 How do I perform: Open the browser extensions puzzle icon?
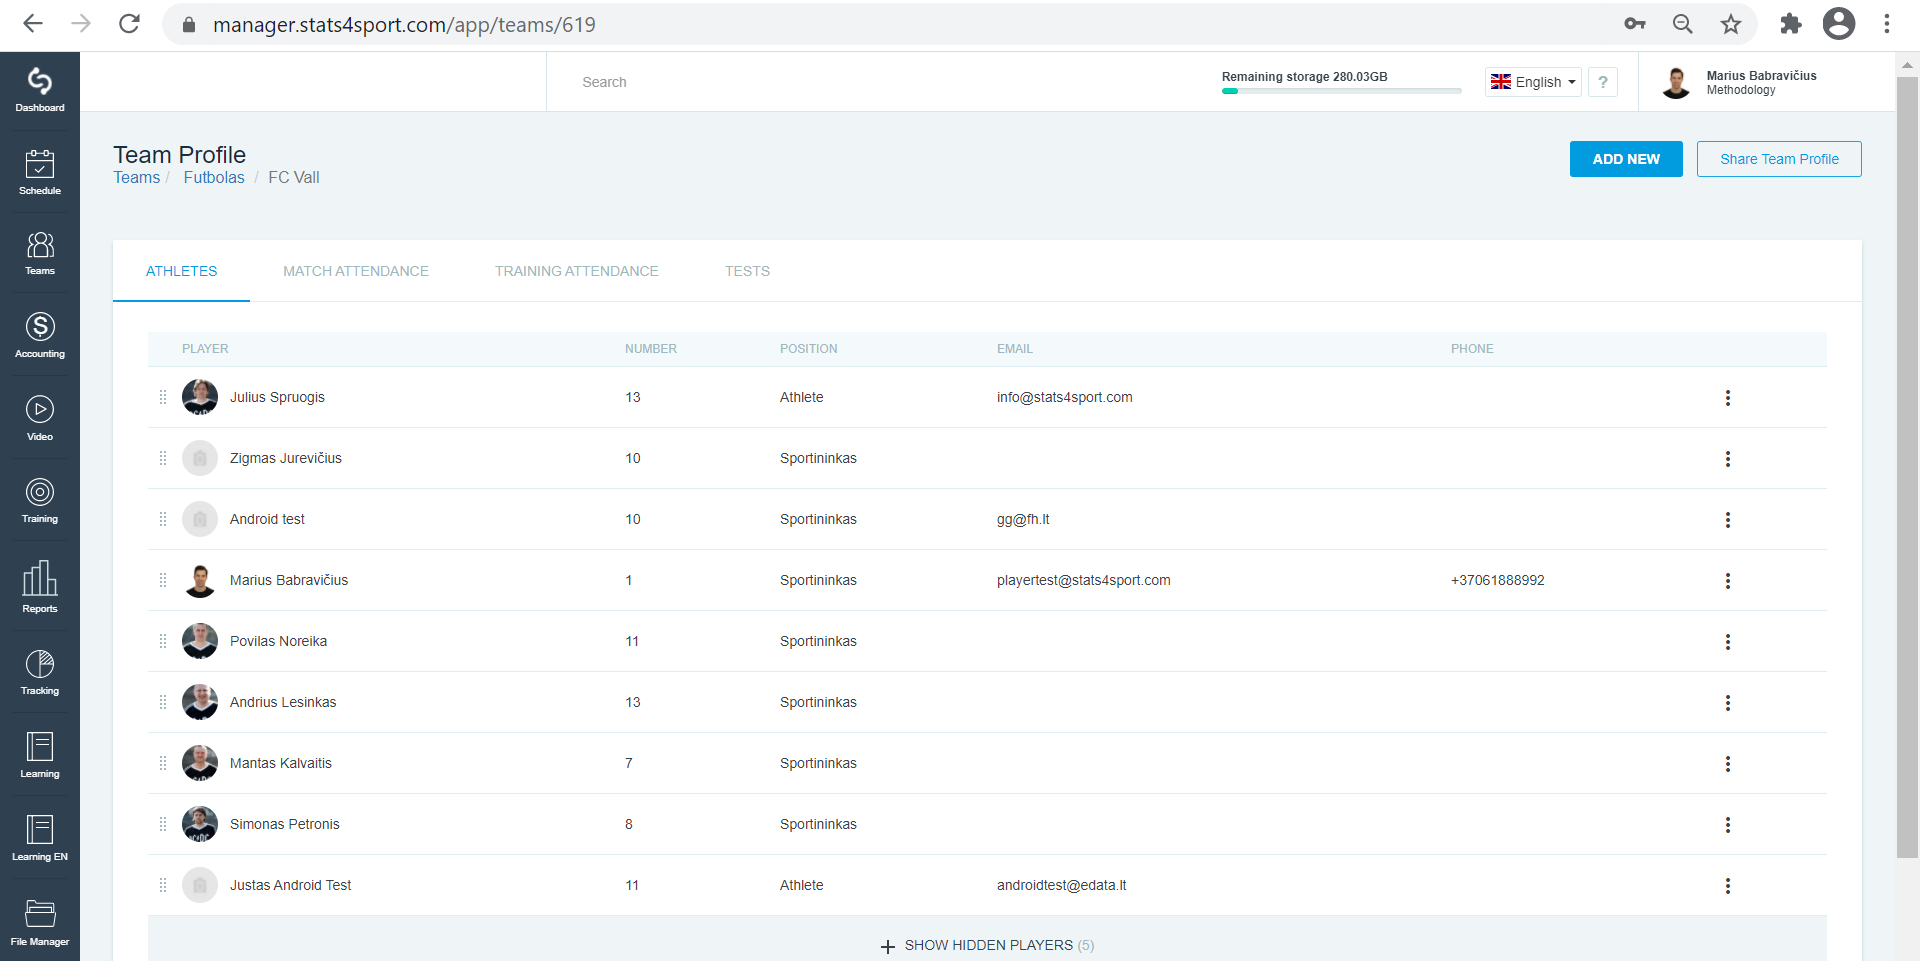(x=1791, y=24)
